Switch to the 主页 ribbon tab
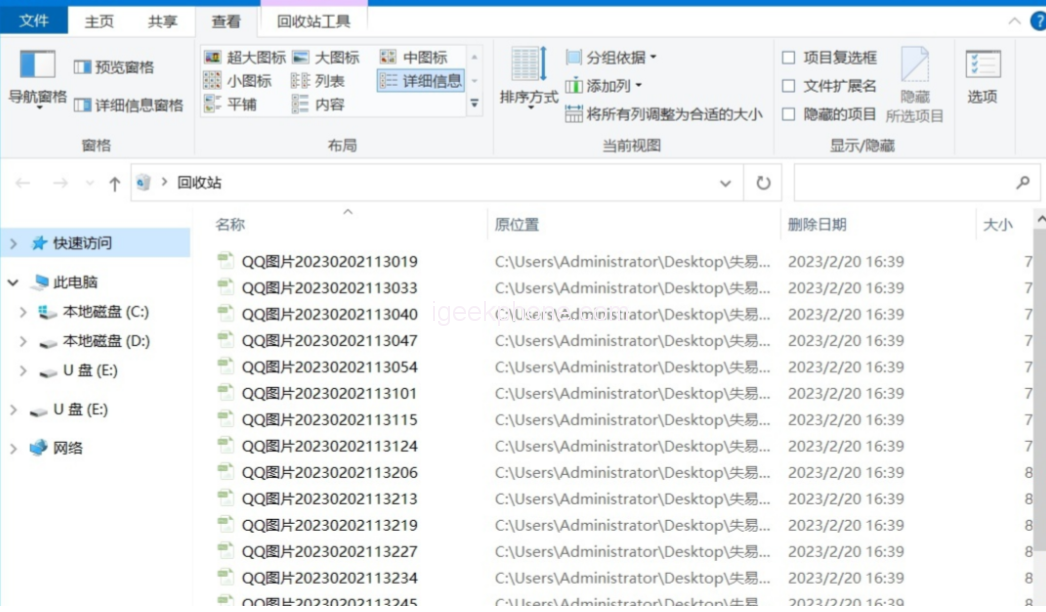The width and height of the screenshot is (1046, 612). pos(99,21)
